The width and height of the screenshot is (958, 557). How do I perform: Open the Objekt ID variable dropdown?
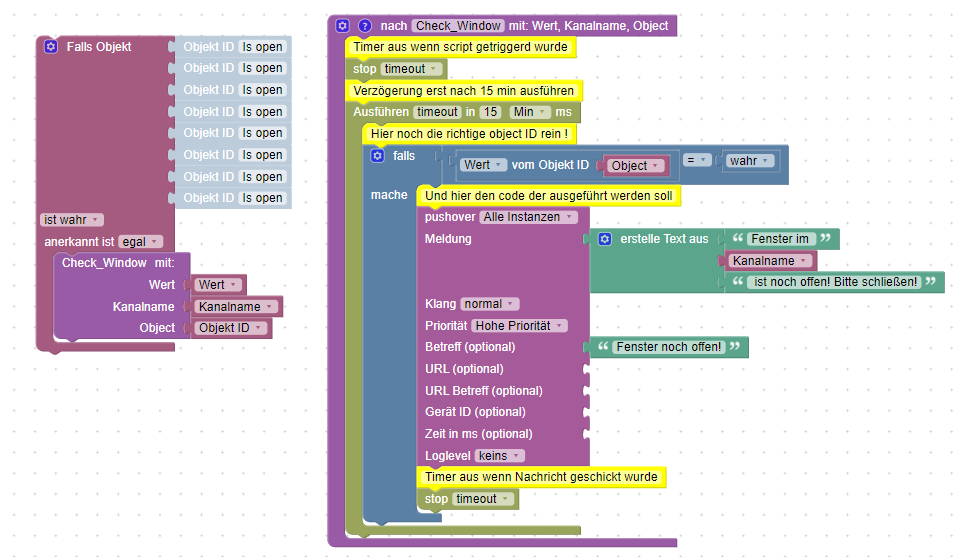click(231, 328)
